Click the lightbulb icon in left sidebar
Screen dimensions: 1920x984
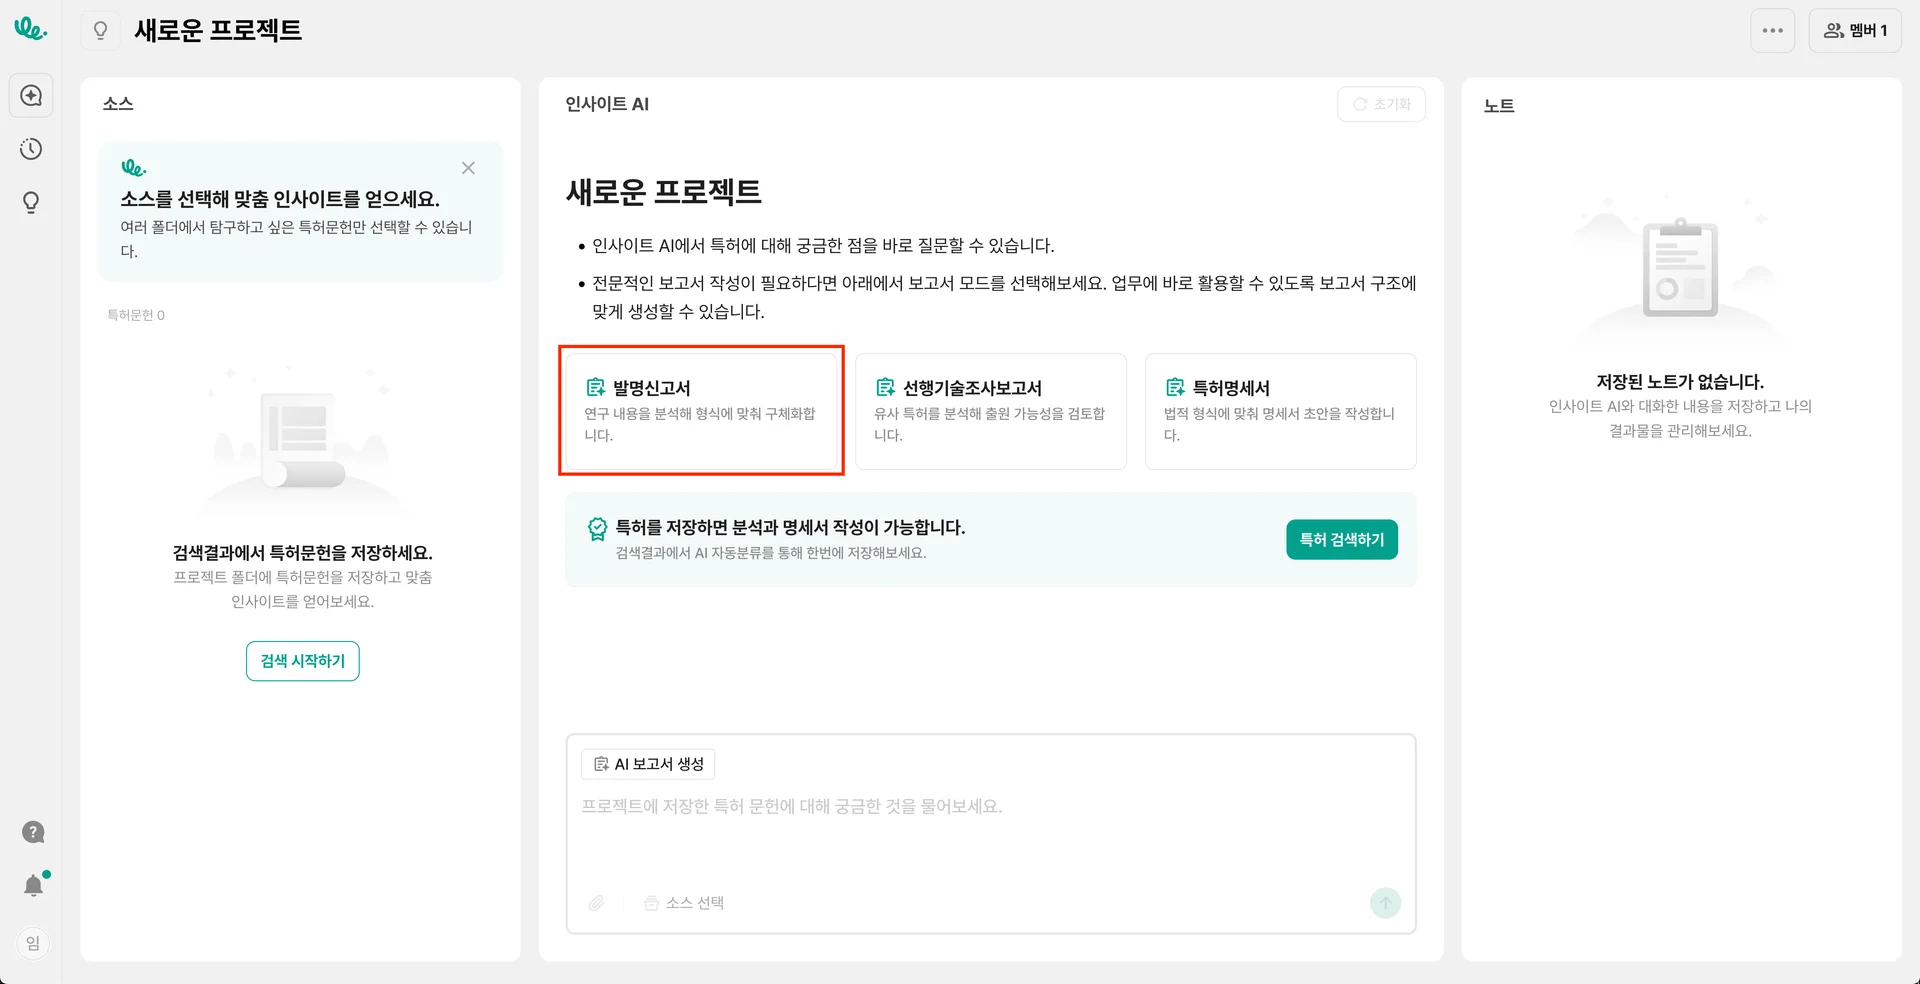(x=31, y=203)
